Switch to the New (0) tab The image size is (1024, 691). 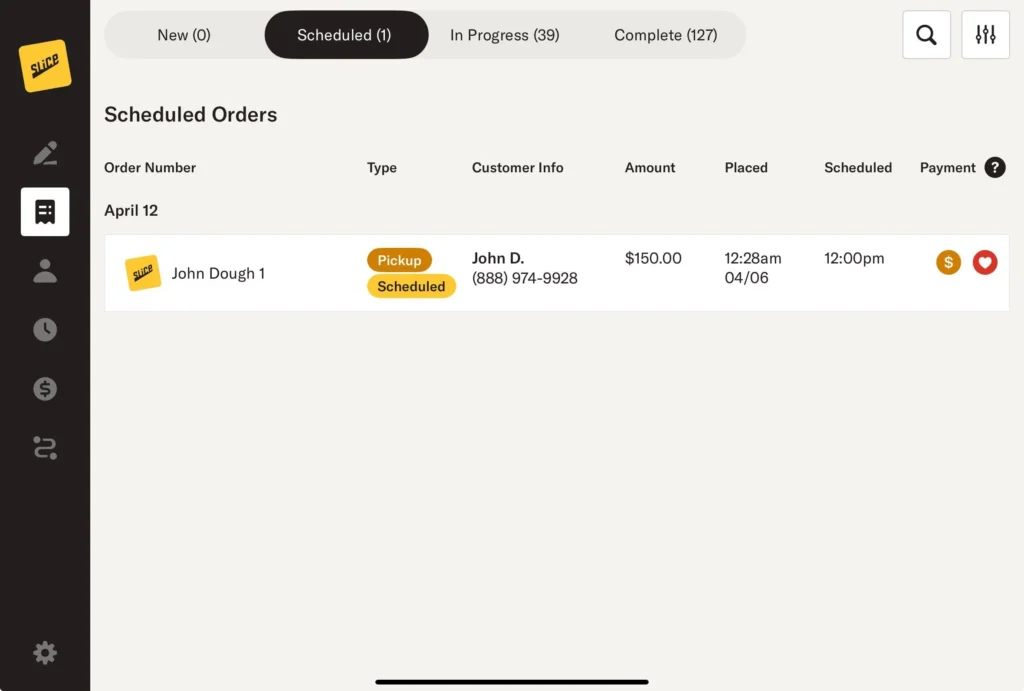coord(184,35)
